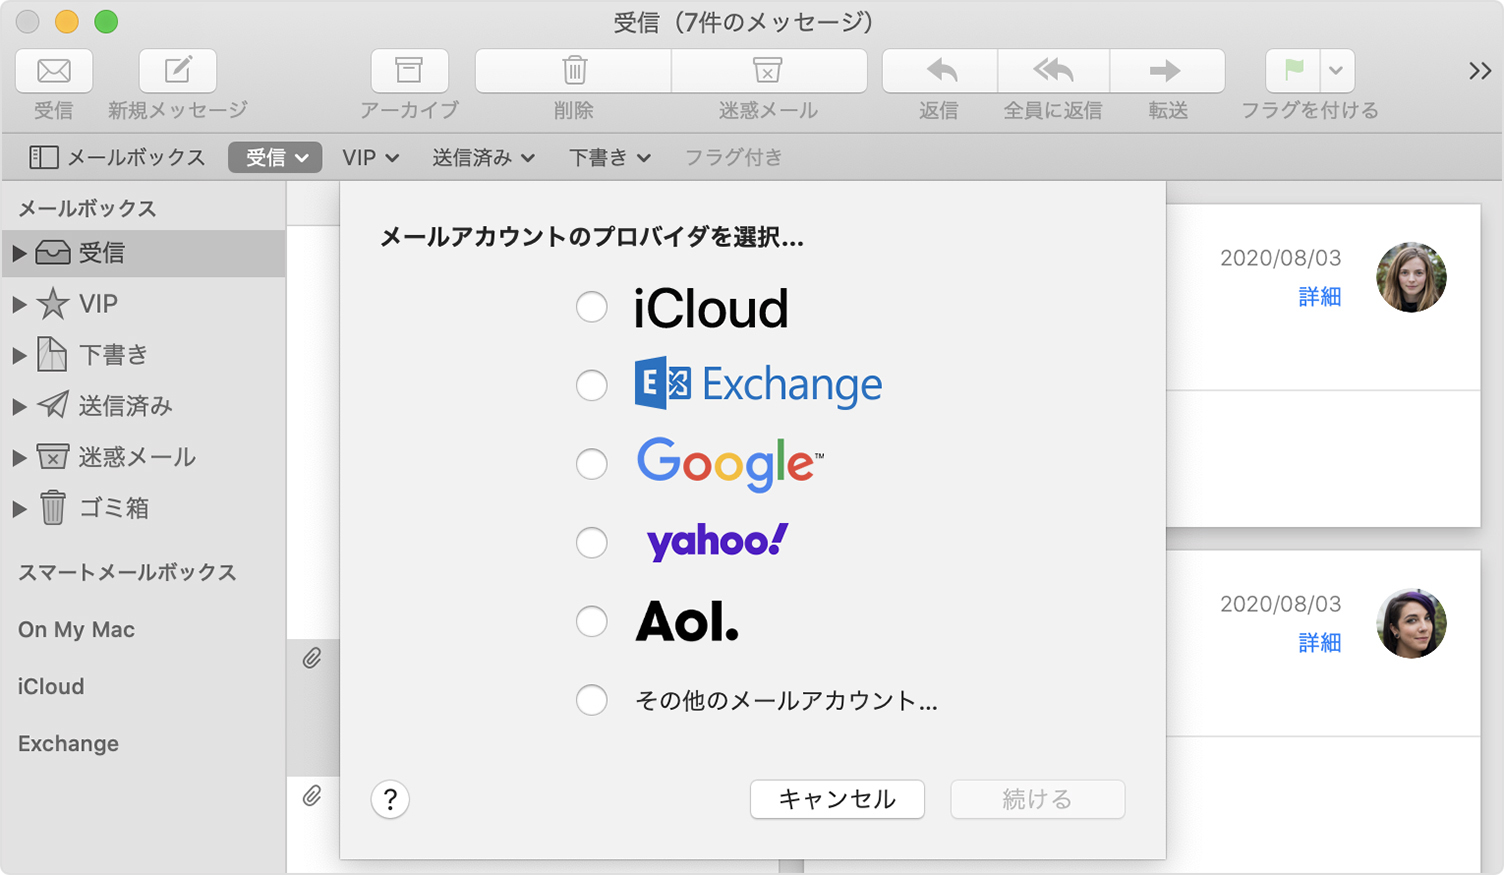Open the 送信済み favorites bar dropdown
This screenshot has width=1504, height=876.
tap(483, 157)
